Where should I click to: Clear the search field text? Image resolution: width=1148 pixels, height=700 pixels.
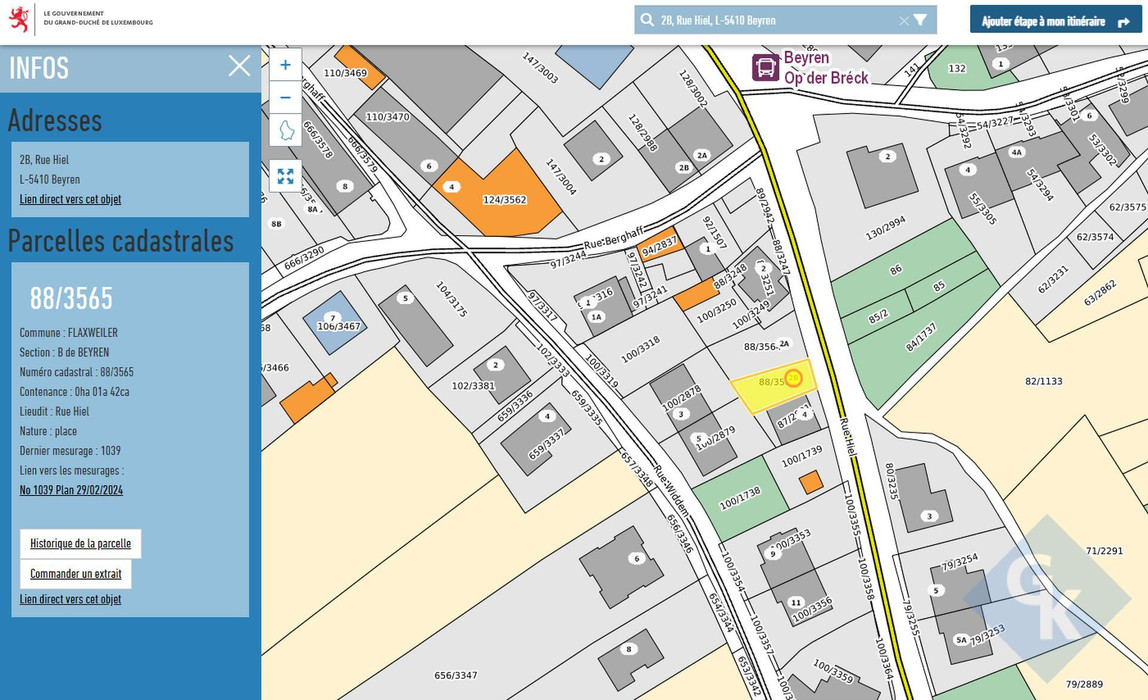point(903,20)
